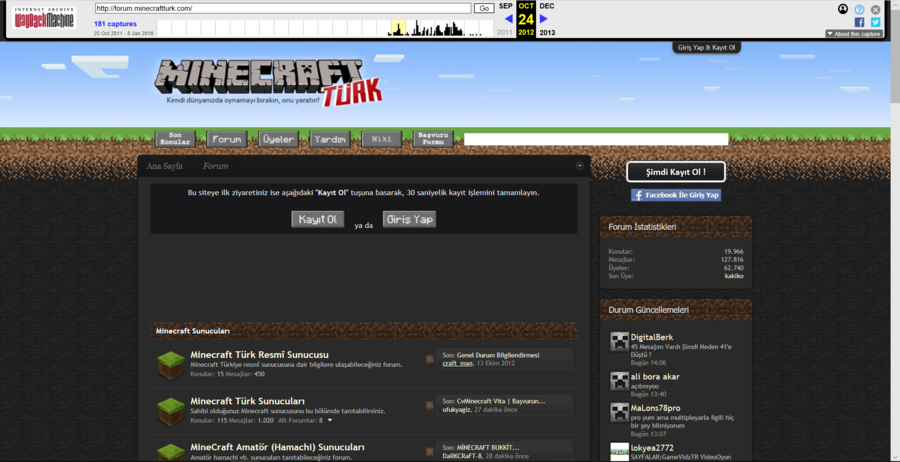The width and height of the screenshot is (900, 462).
Task: Click the page vertical scrollbar
Action: (x=895, y=231)
